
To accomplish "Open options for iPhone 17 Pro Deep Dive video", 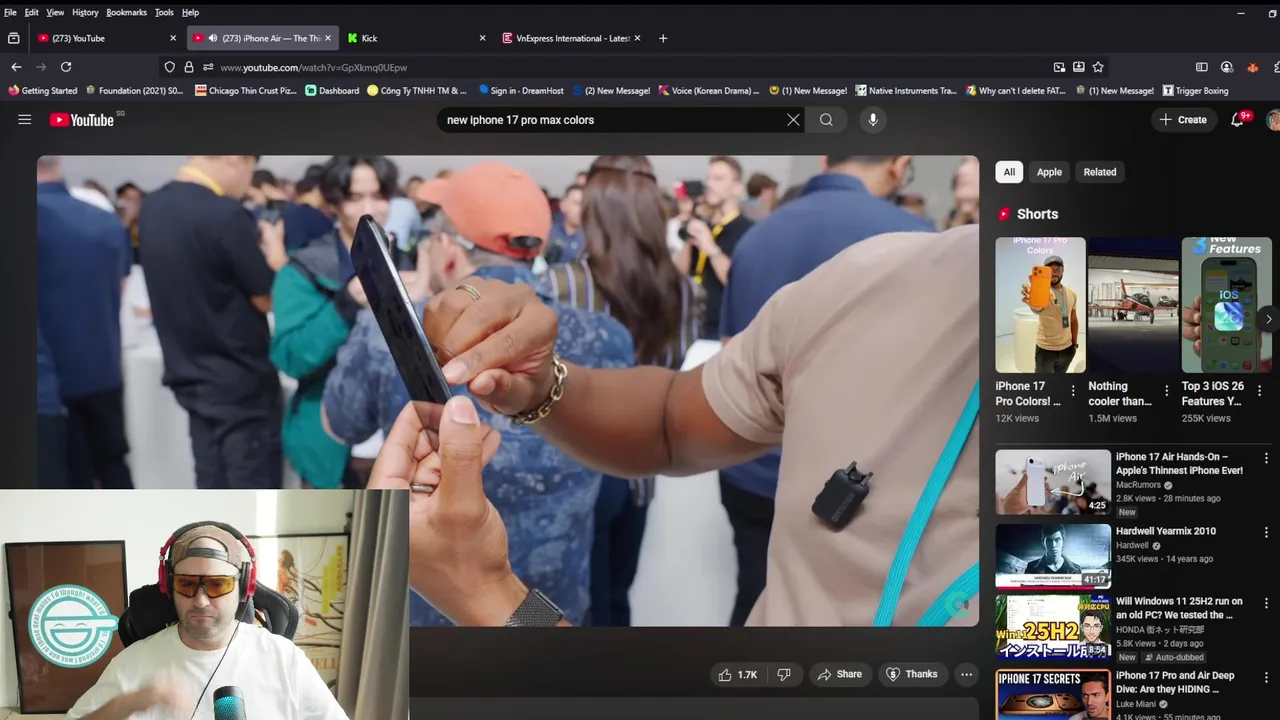I will click(x=1266, y=677).
